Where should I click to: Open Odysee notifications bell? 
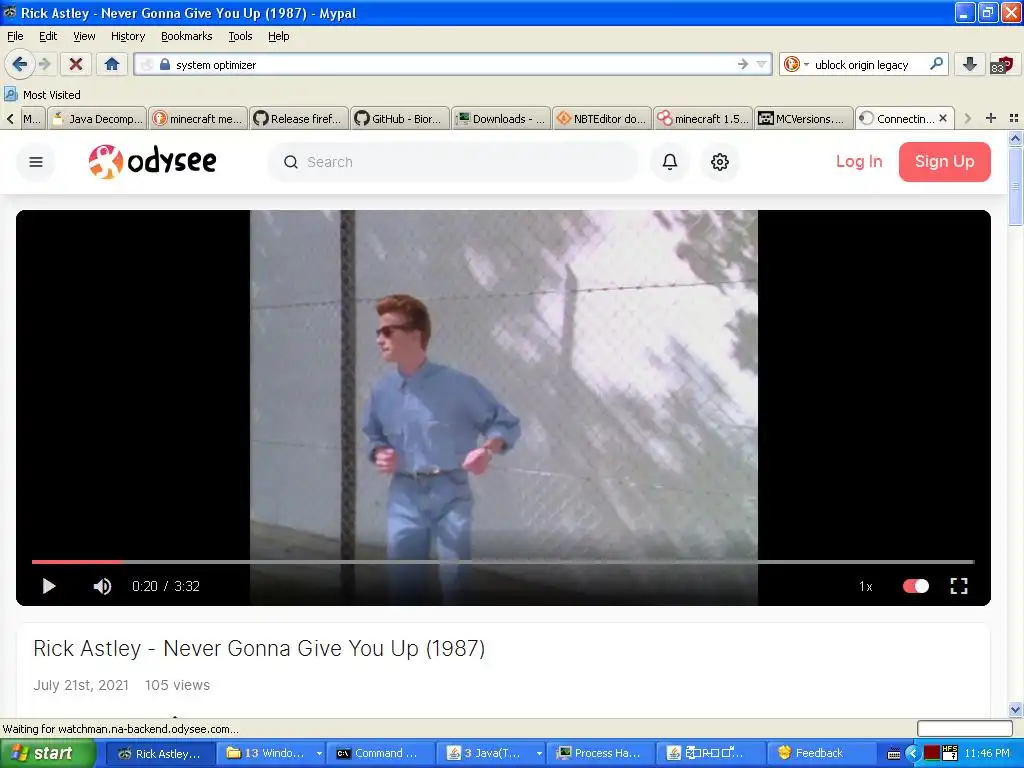point(670,162)
